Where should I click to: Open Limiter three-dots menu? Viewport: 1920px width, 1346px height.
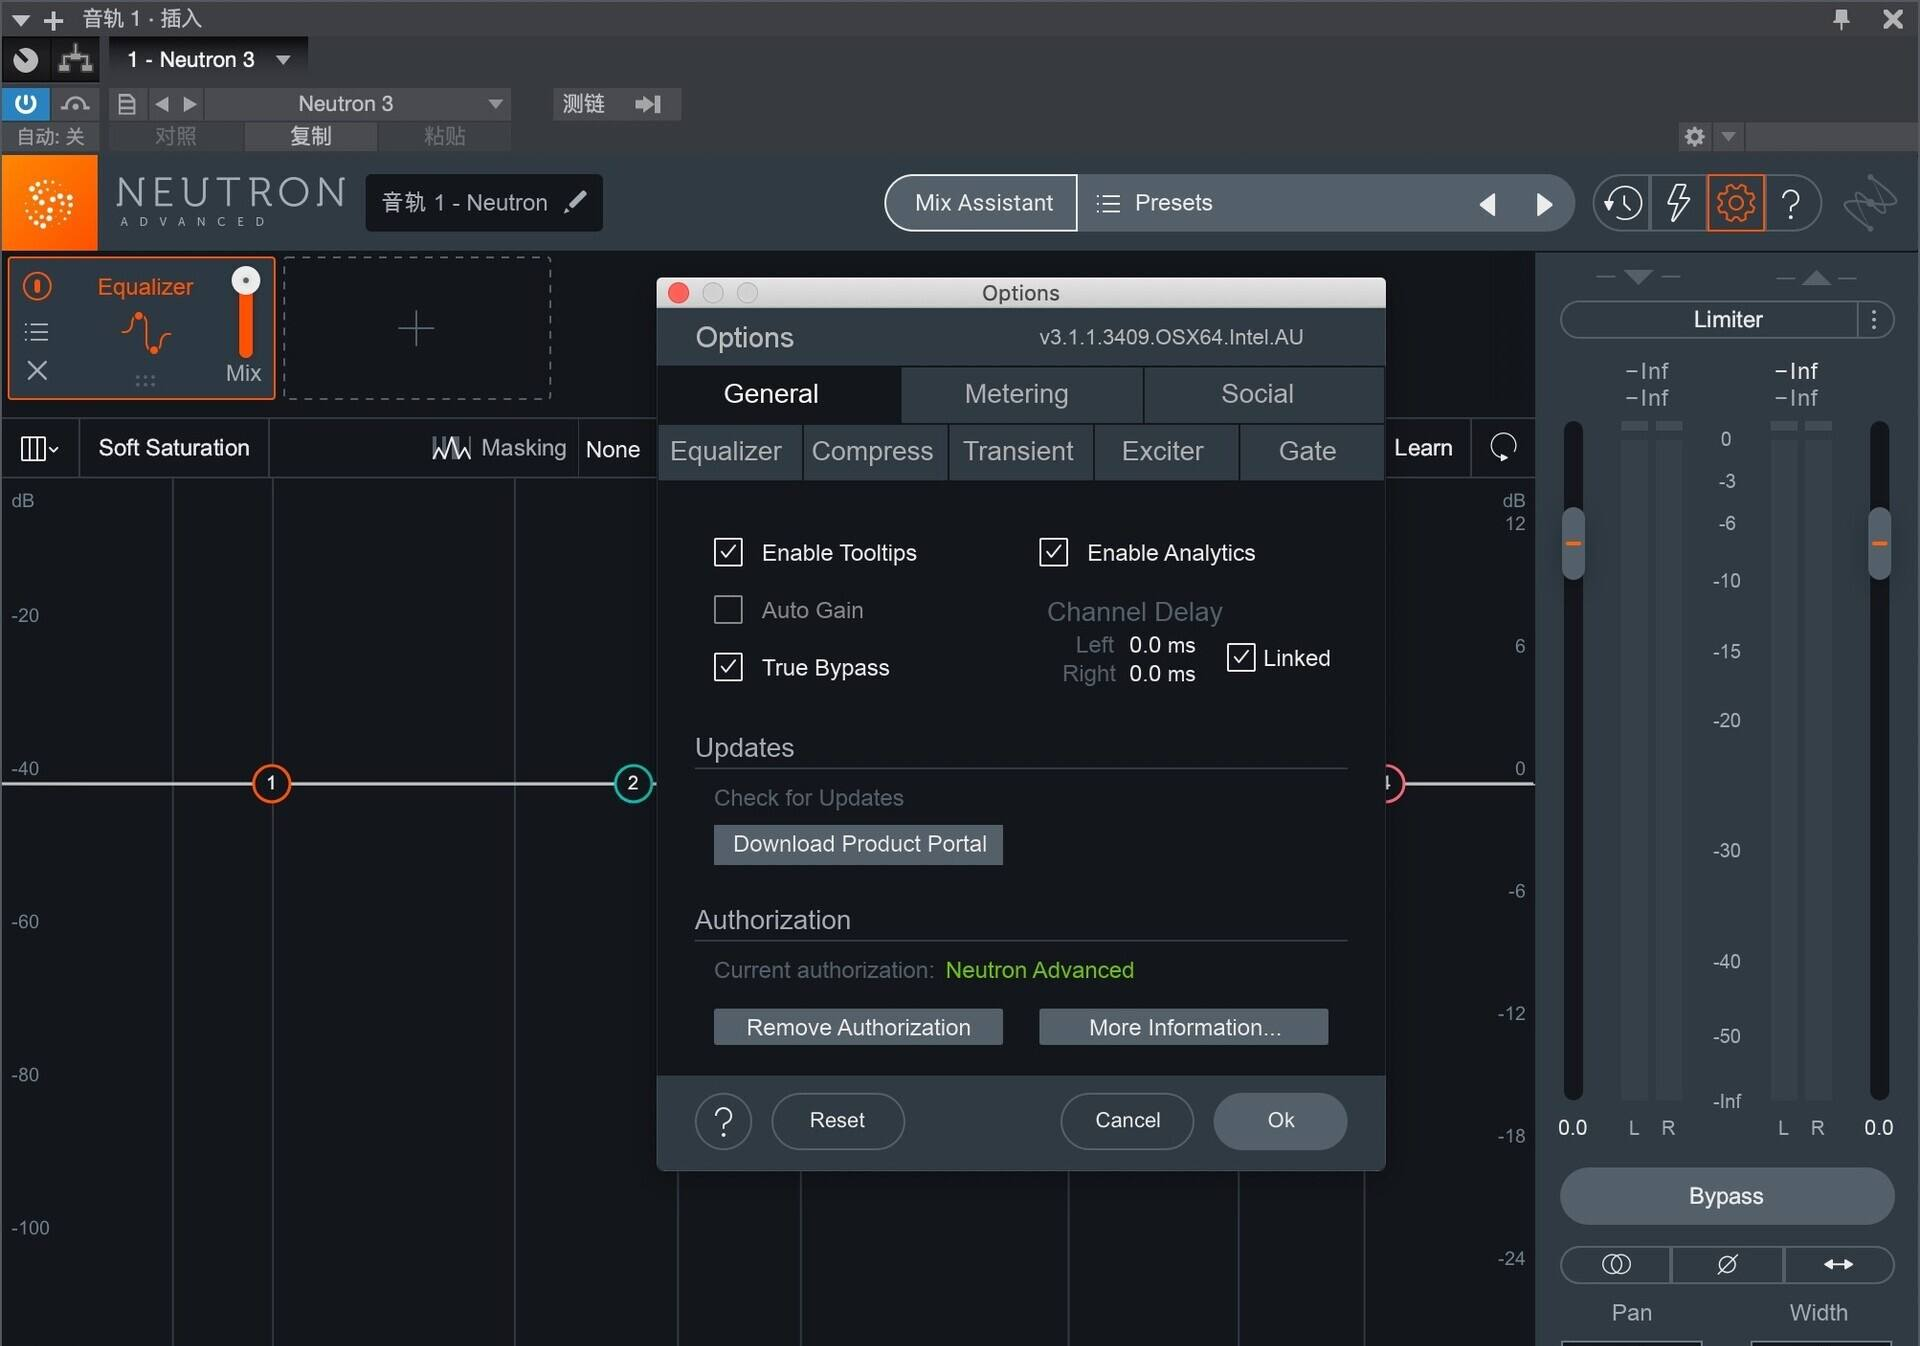(x=1874, y=320)
